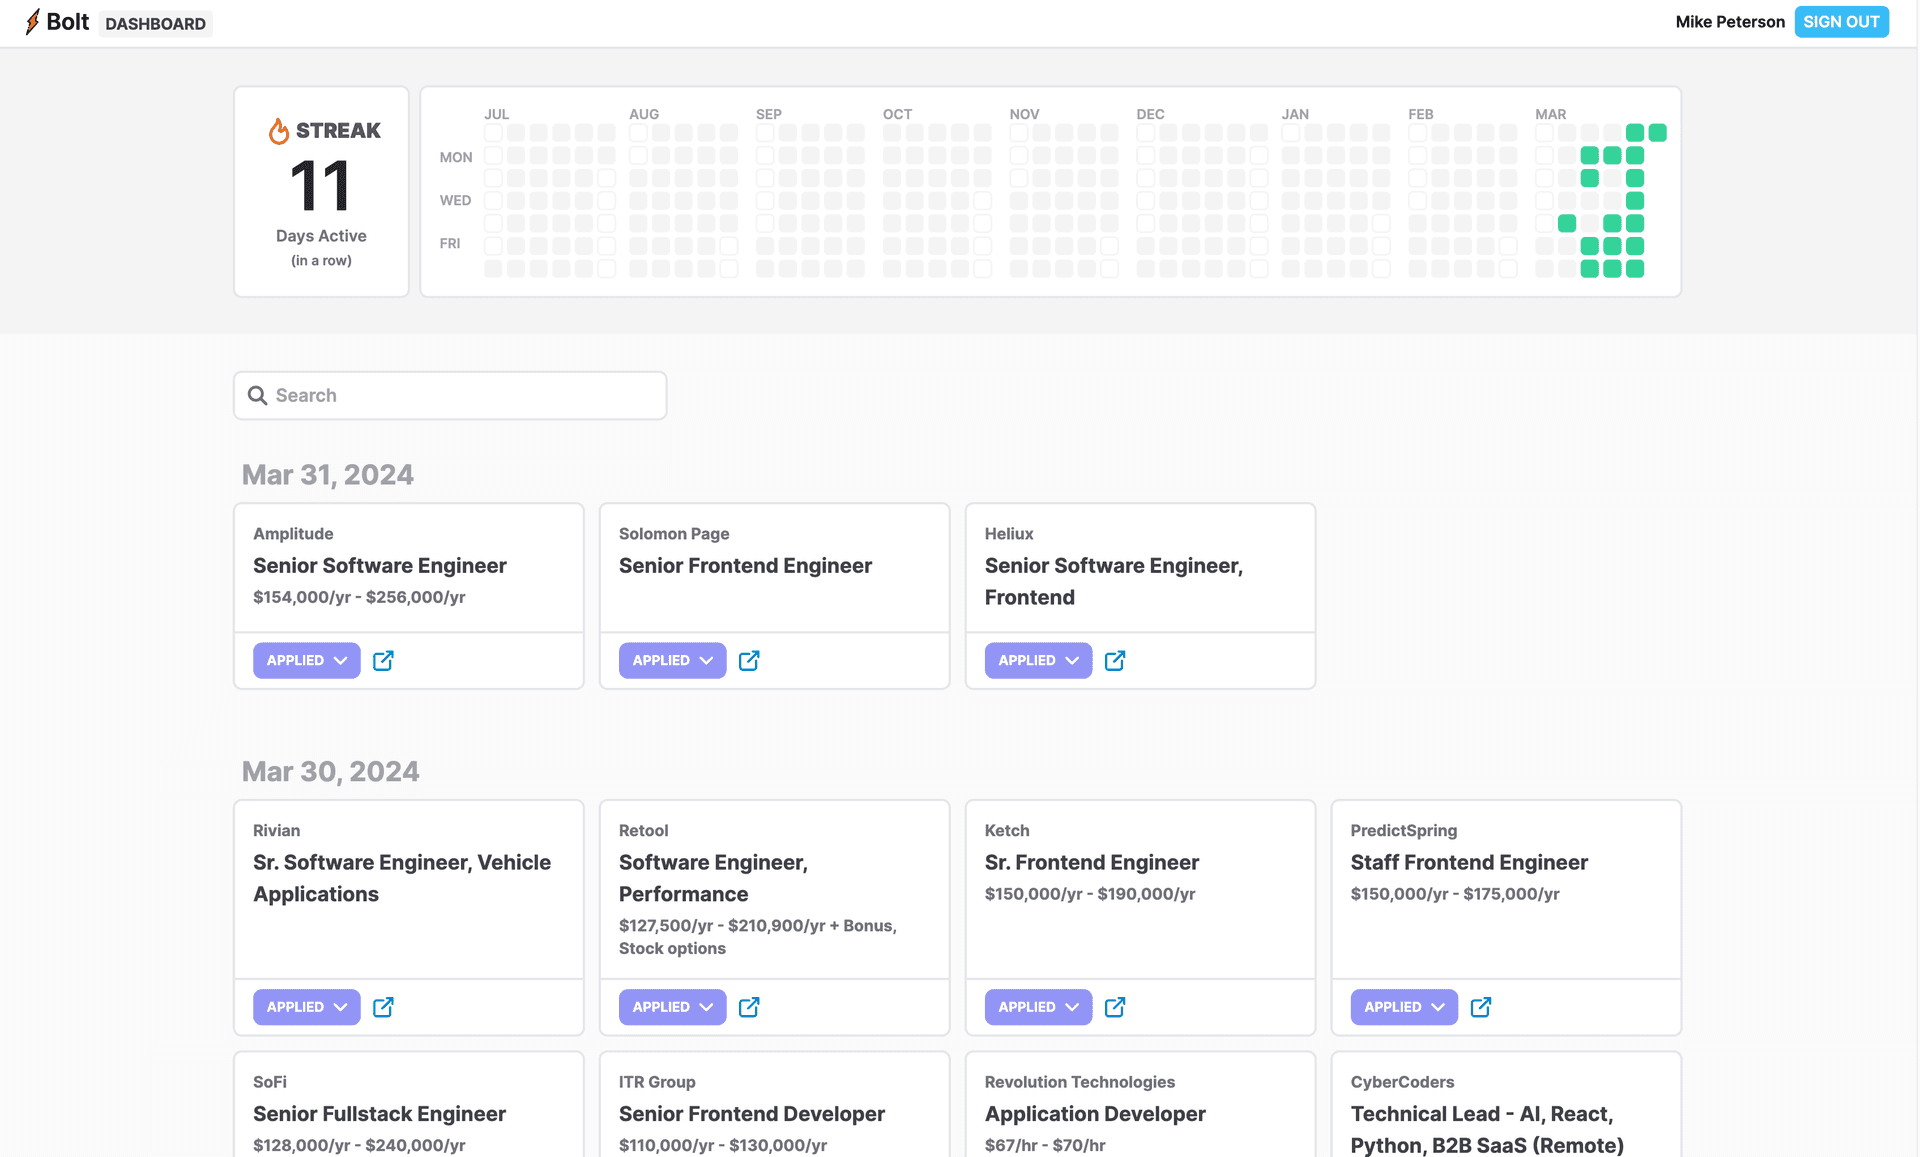This screenshot has height=1157, width=1920.
Task: Open external link for Rivian job
Action: 383,1007
